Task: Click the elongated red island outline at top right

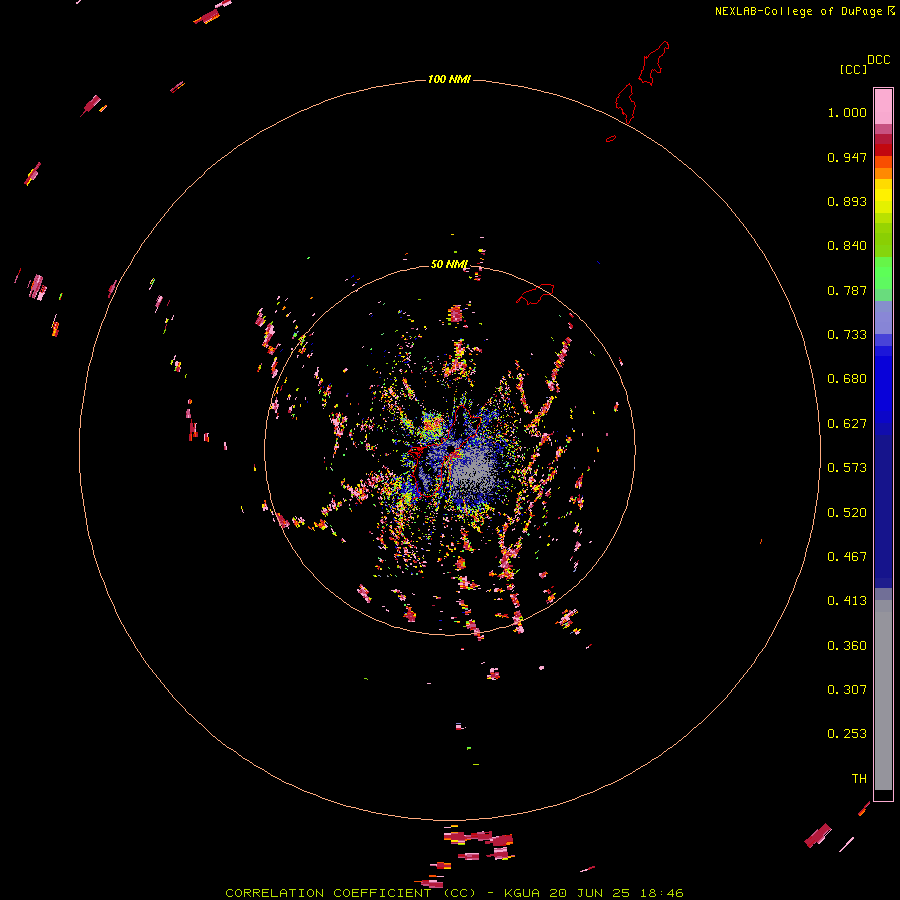Action: click(x=654, y=63)
